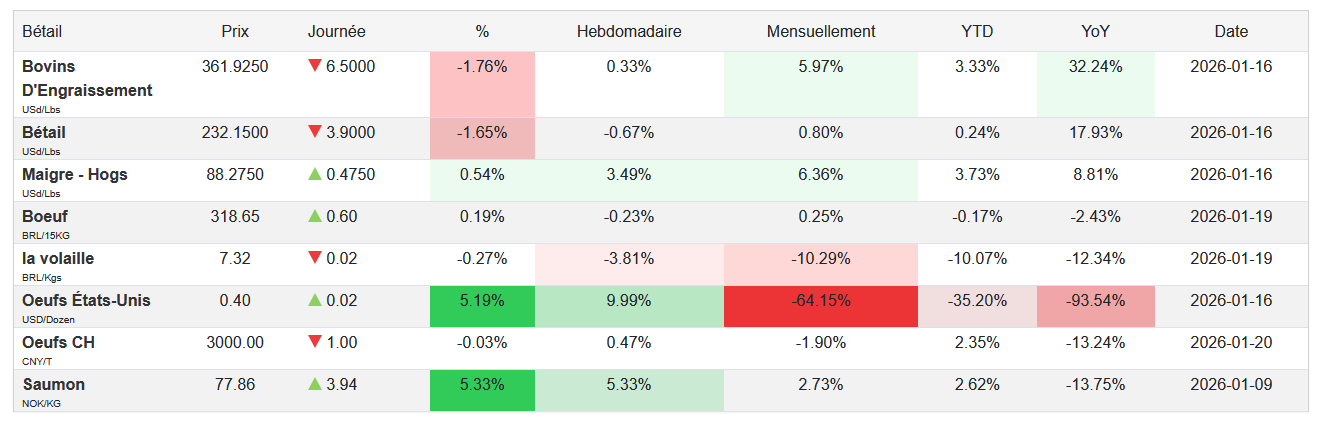The width and height of the screenshot is (1324, 428).
Task: Click the YoY column header
Action: (1095, 31)
